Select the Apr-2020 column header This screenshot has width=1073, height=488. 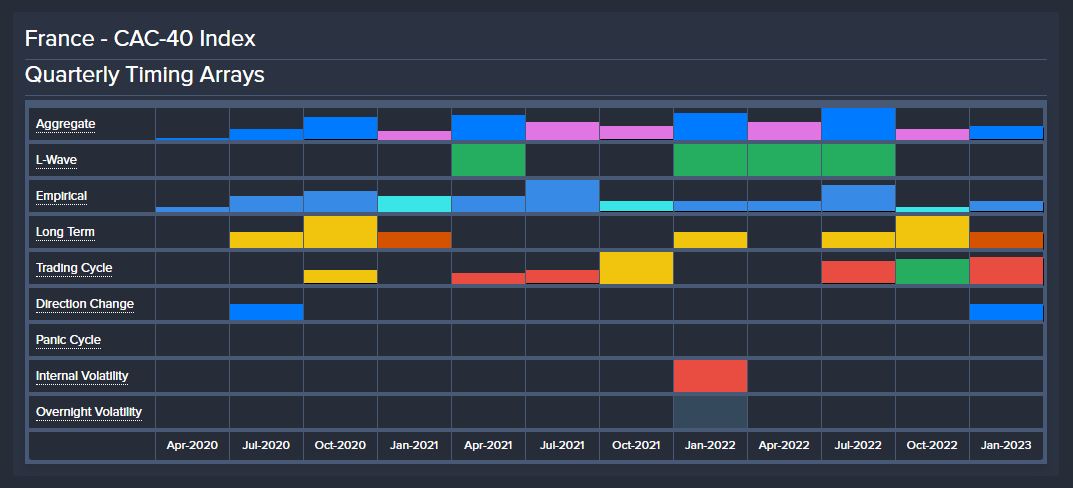pos(192,446)
